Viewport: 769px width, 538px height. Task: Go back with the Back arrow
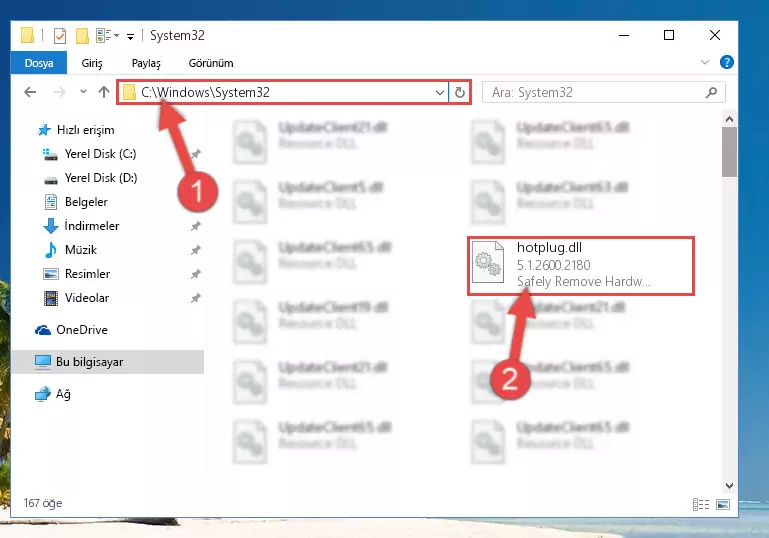click(x=30, y=92)
